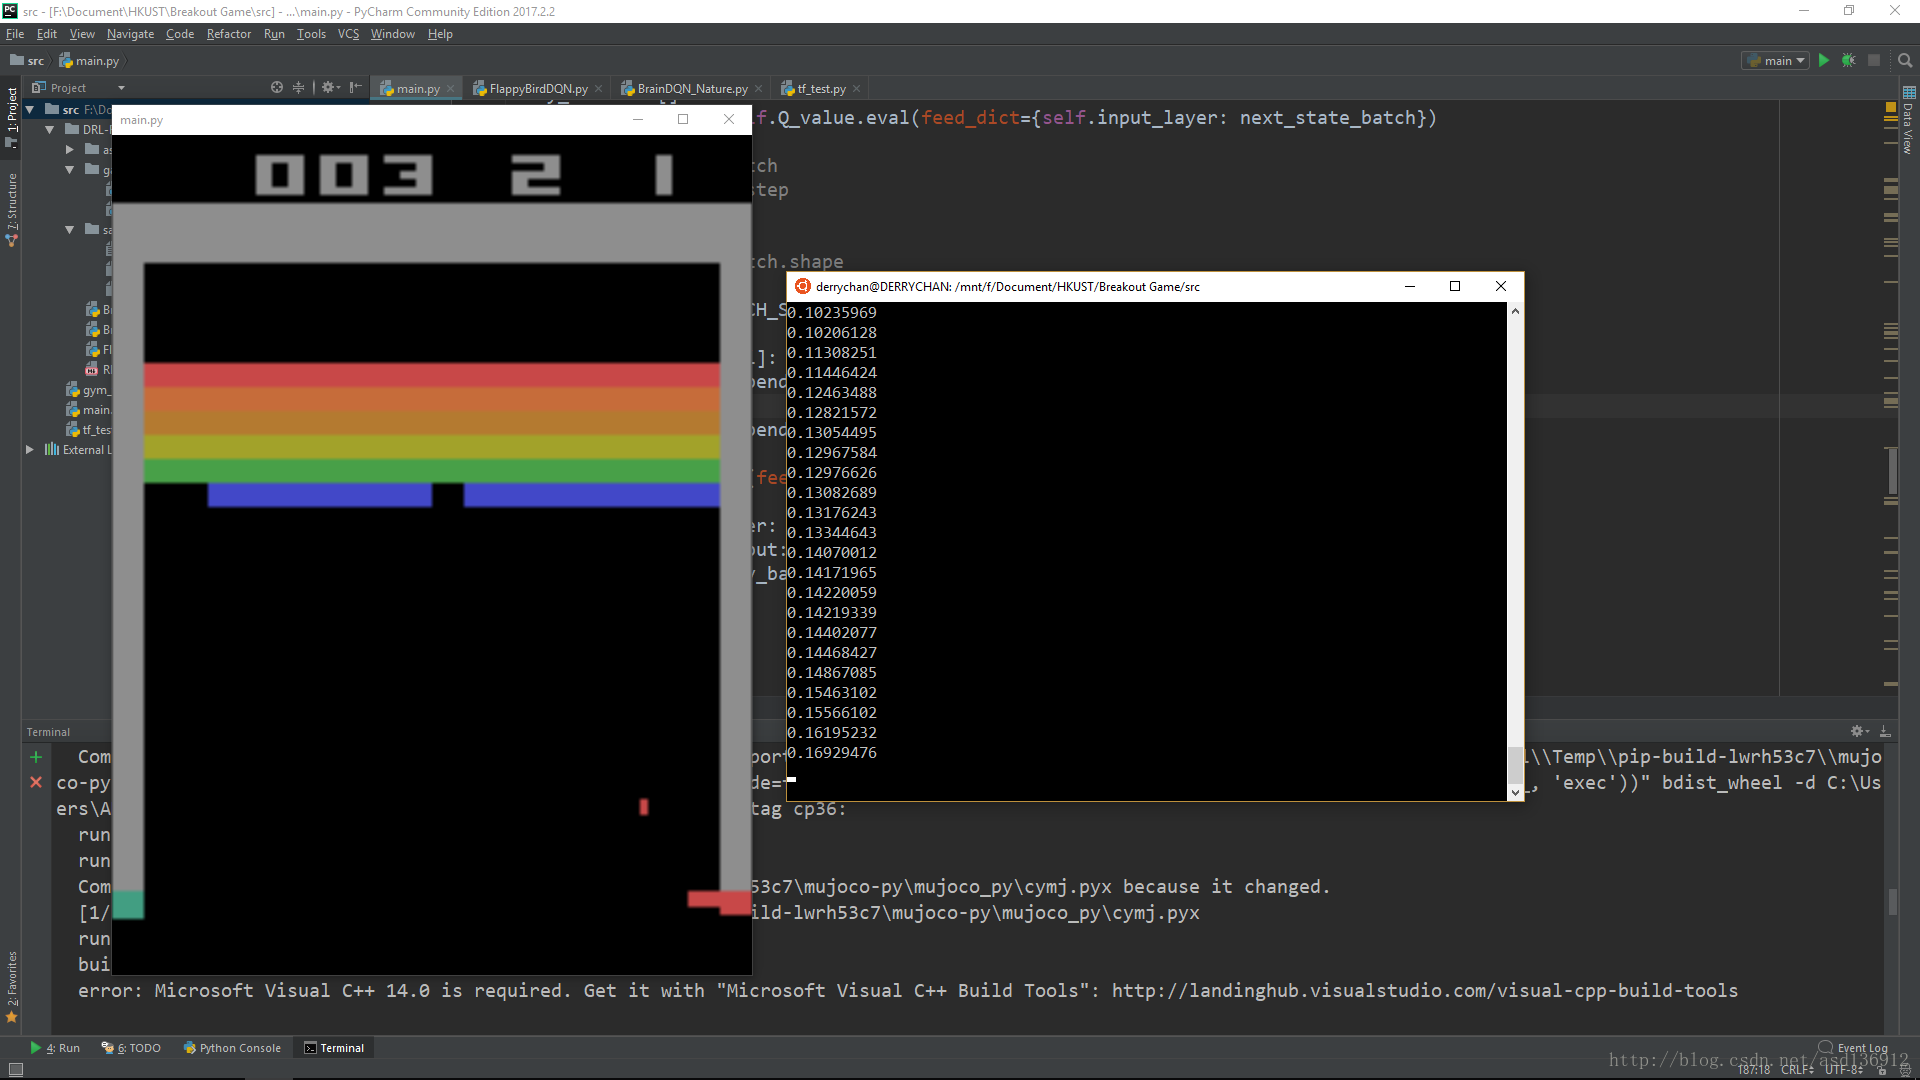1920x1080 pixels.
Task: Open the Event Log
Action: tap(1853, 1048)
